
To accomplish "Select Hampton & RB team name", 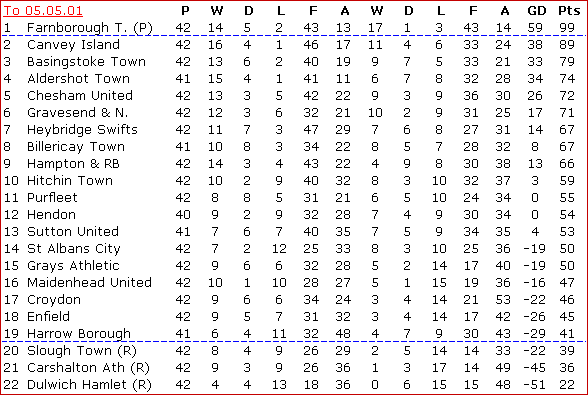I will 73,164.
